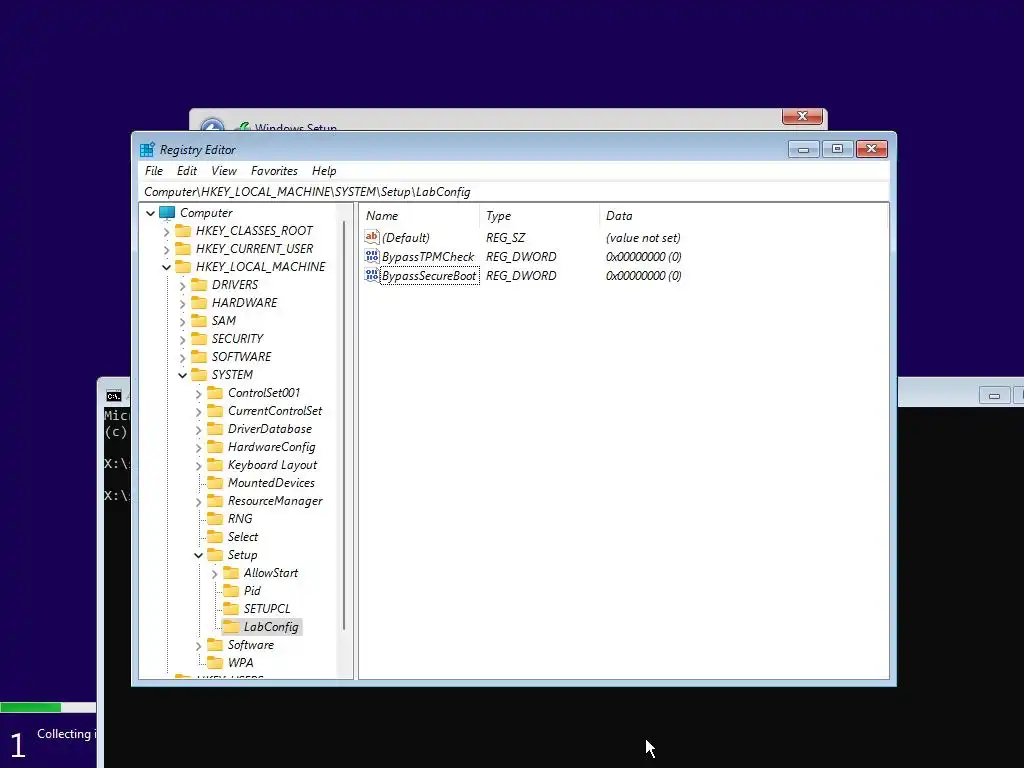Expand the HKEY_CURRENT_USER node

(x=167, y=249)
